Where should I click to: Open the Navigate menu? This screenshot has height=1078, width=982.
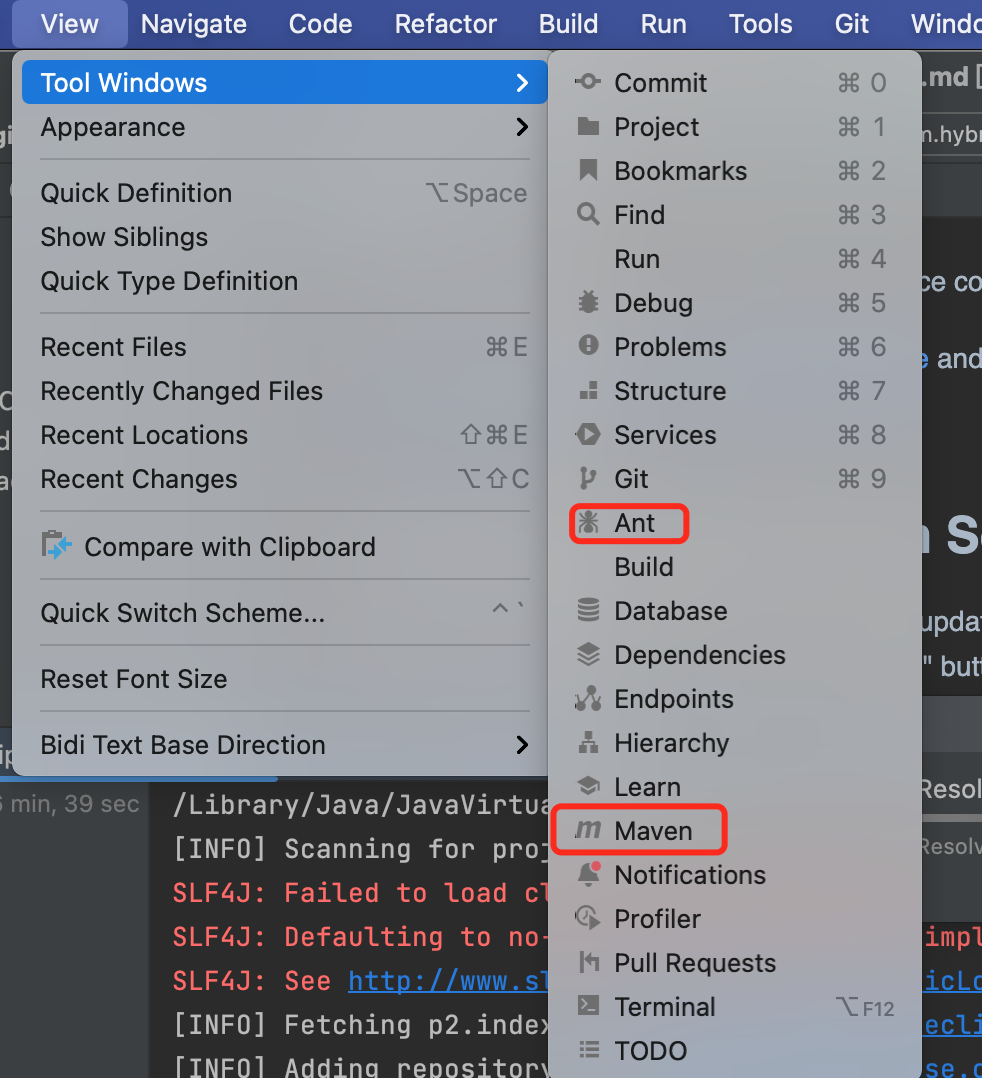click(194, 24)
